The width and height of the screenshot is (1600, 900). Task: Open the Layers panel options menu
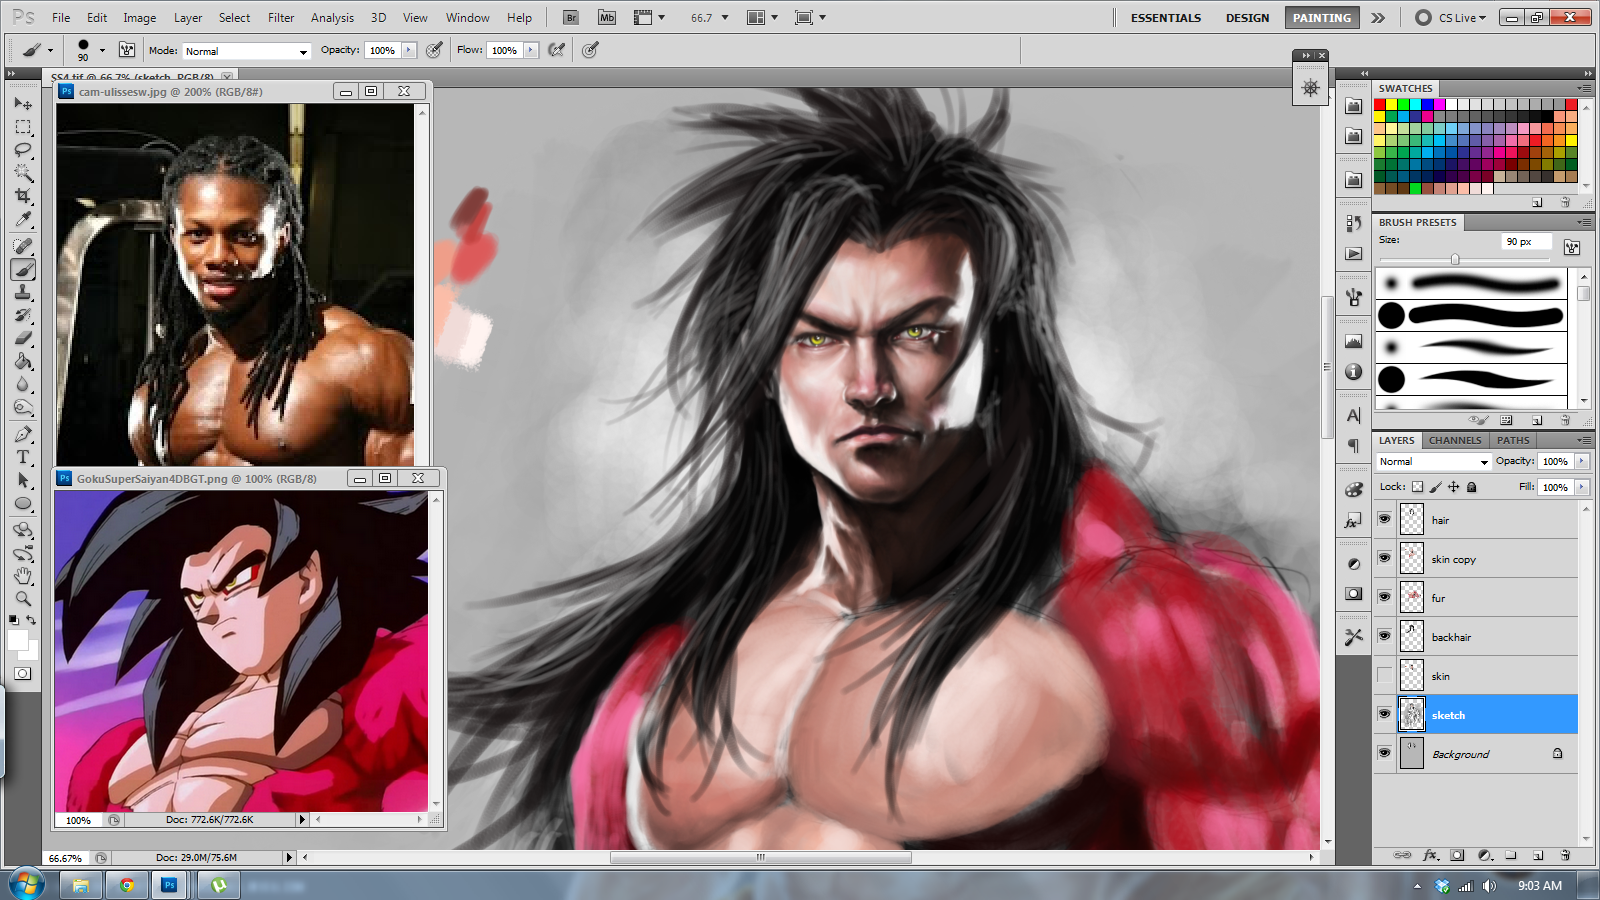point(1583,440)
